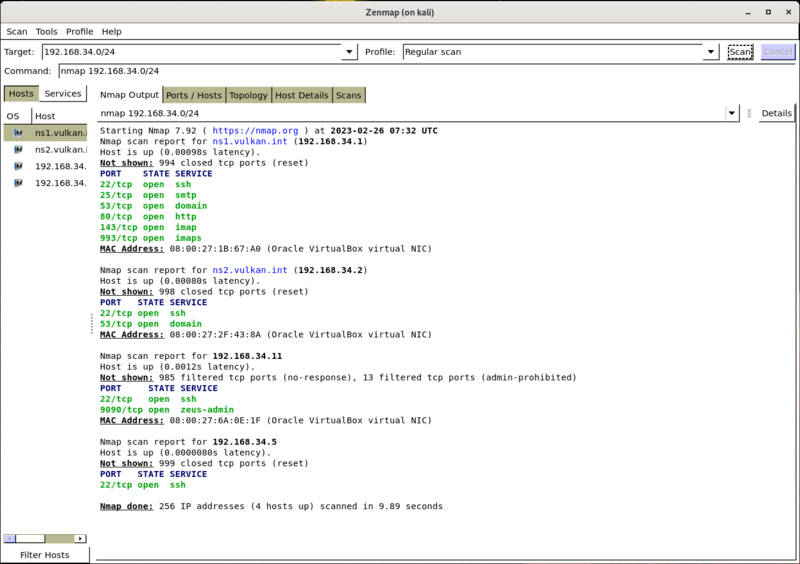The width and height of the screenshot is (800, 564).
Task: Switch to the Ports / Hosts tab
Action: point(193,95)
